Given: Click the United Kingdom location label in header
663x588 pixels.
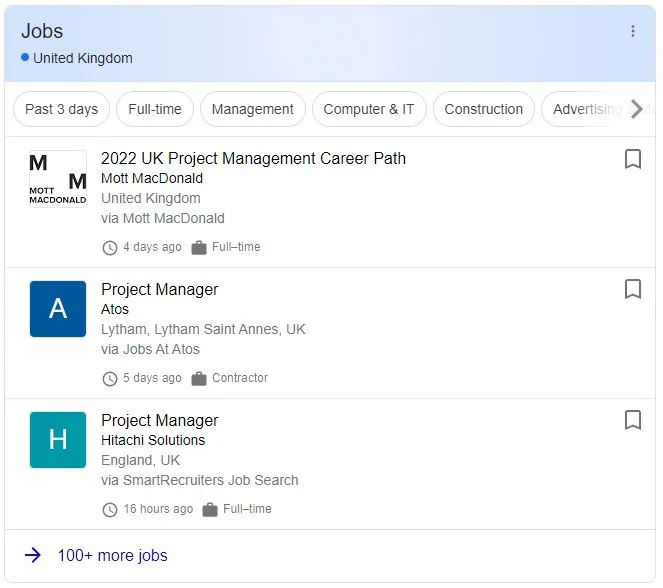Looking at the screenshot, I should (x=83, y=58).
